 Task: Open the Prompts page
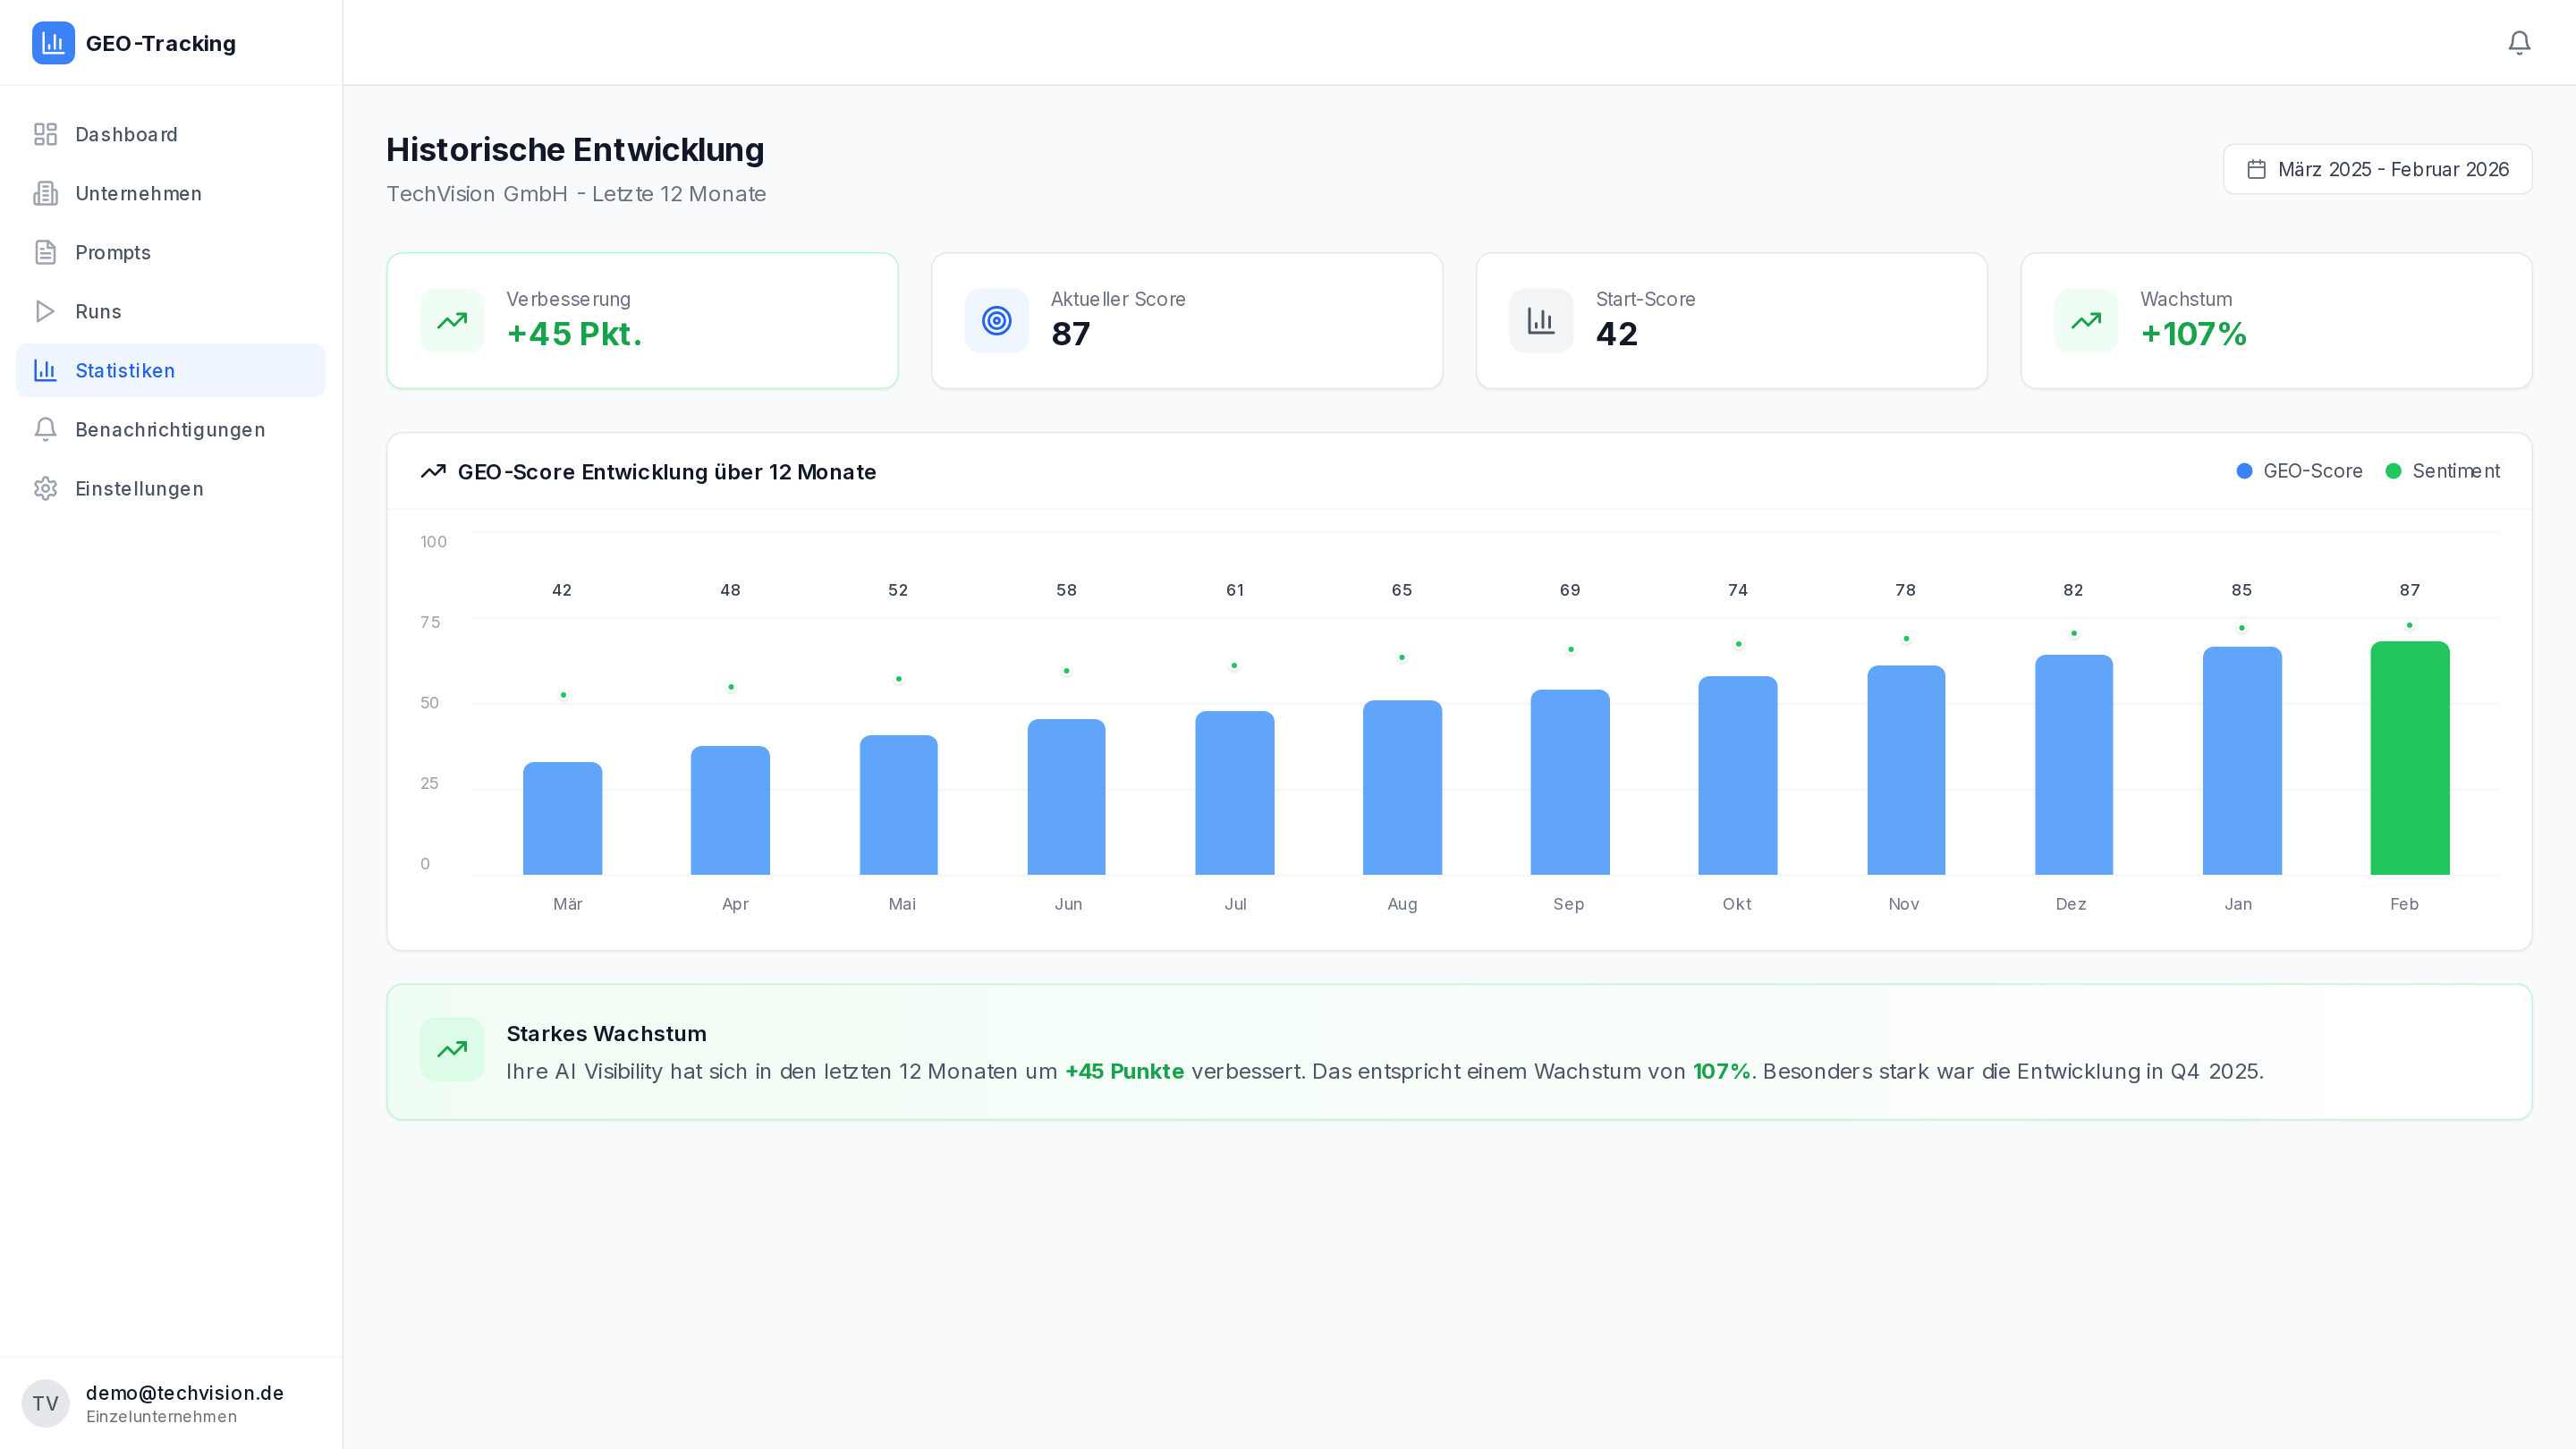click(x=113, y=253)
